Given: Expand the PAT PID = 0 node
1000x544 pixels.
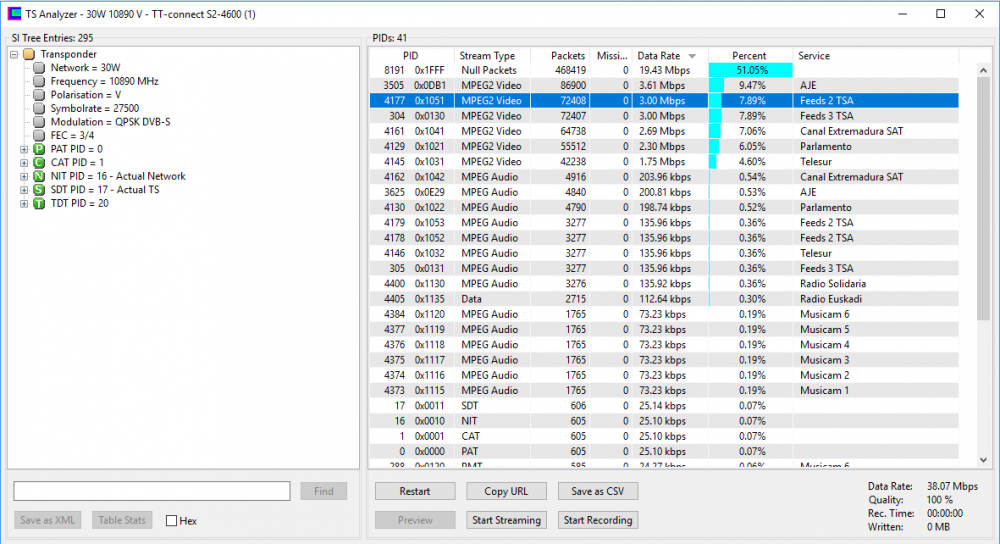Looking at the screenshot, I should (24, 149).
